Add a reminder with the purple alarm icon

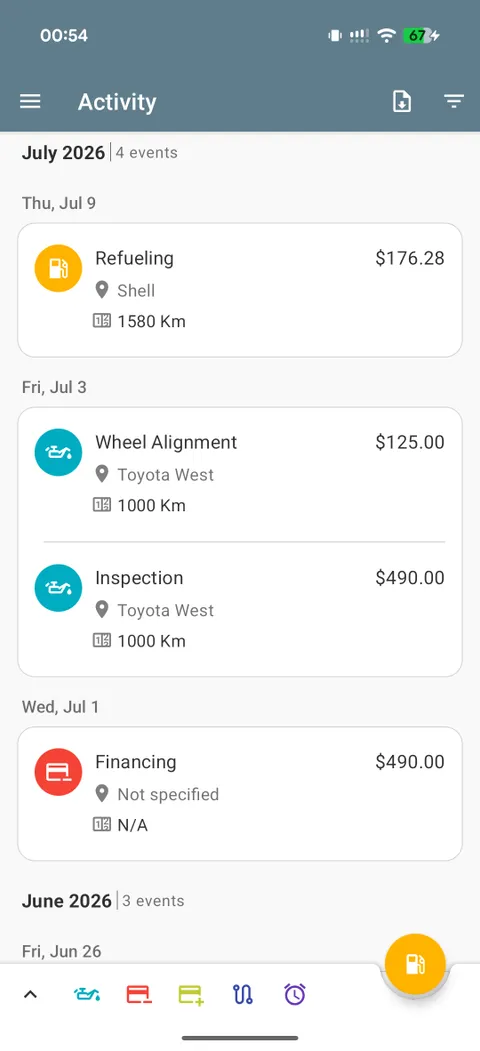point(294,994)
